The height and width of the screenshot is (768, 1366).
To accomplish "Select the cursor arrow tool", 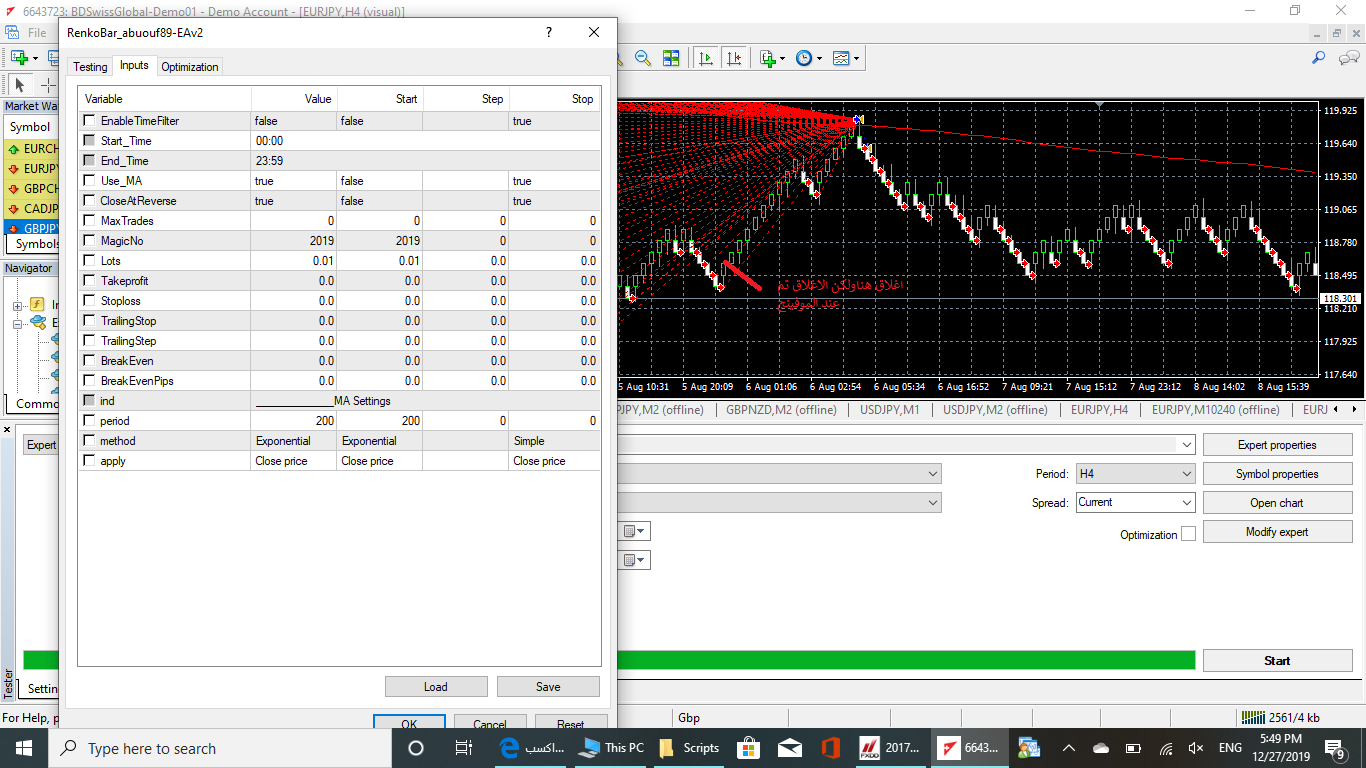I will [x=19, y=85].
